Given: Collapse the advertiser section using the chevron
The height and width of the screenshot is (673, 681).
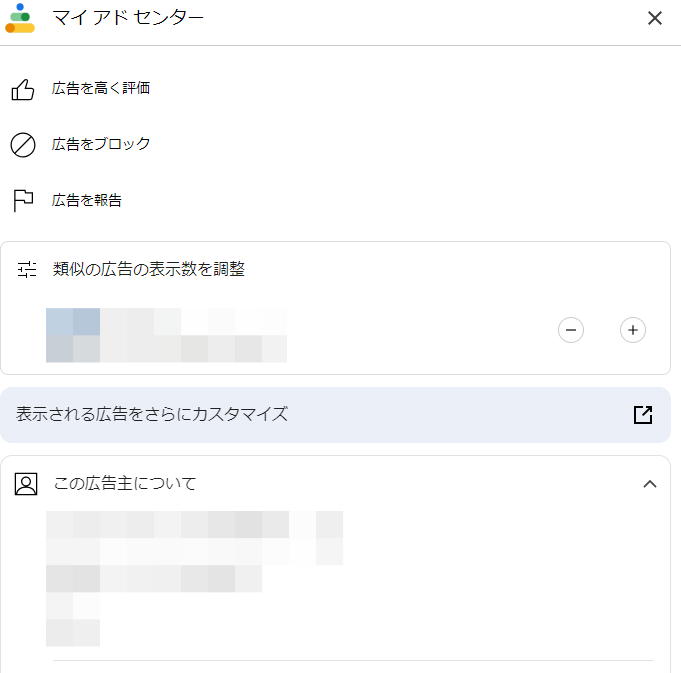Looking at the screenshot, I should (x=650, y=484).
